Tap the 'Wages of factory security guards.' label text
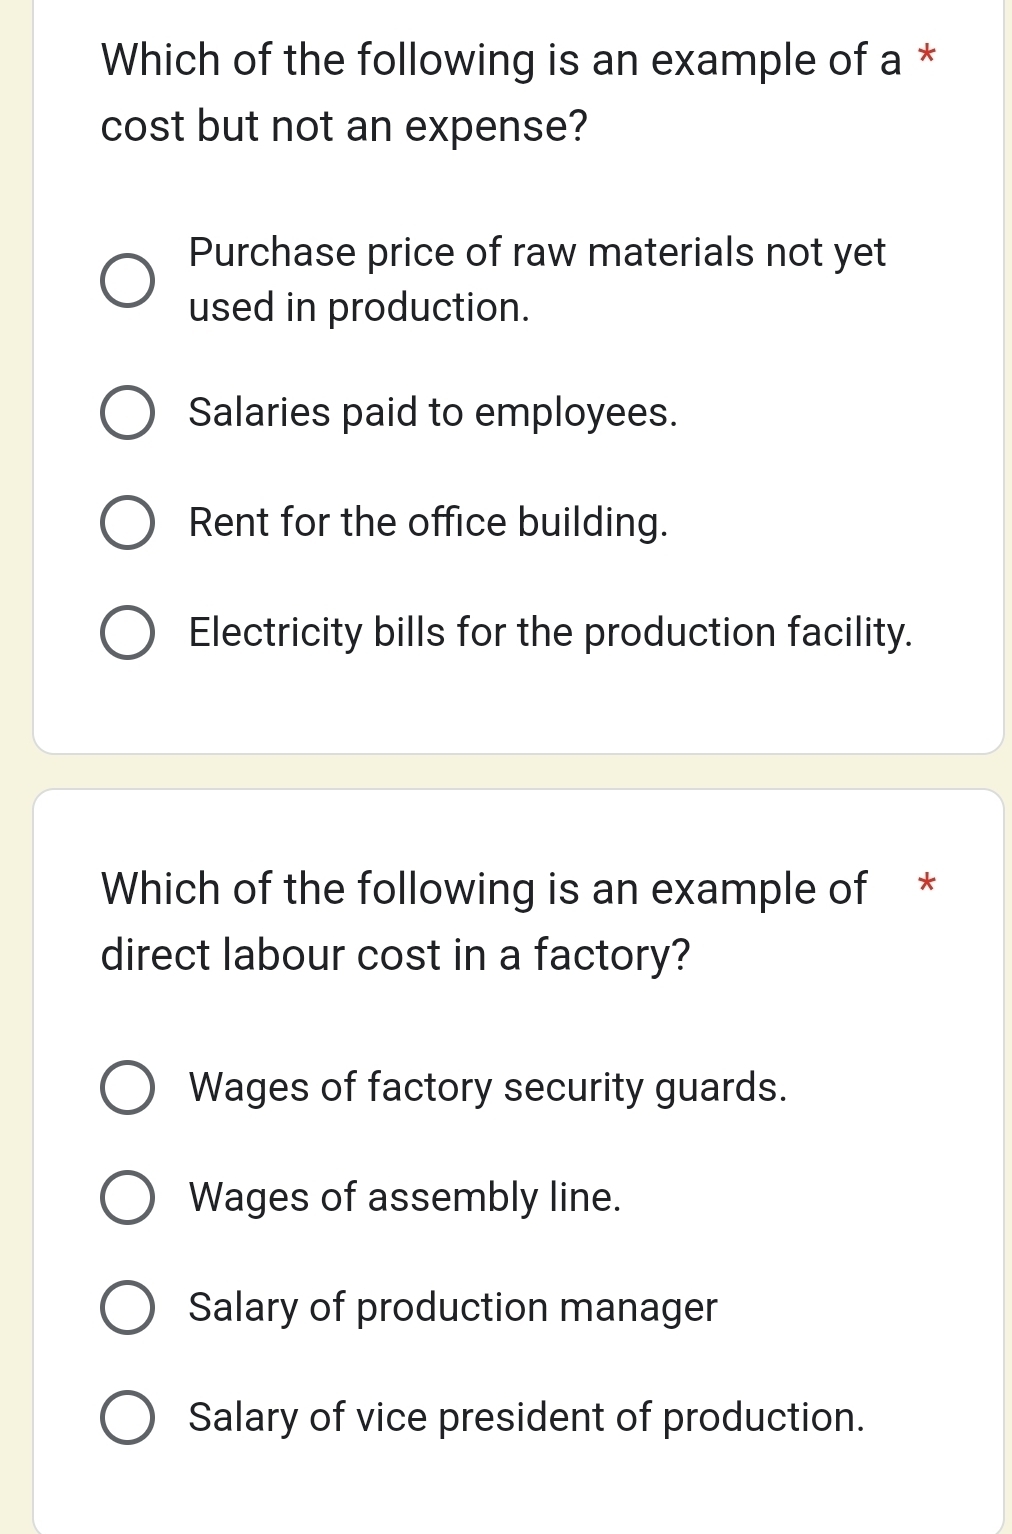Viewport: 1012px width, 1534px height. point(488,1087)
